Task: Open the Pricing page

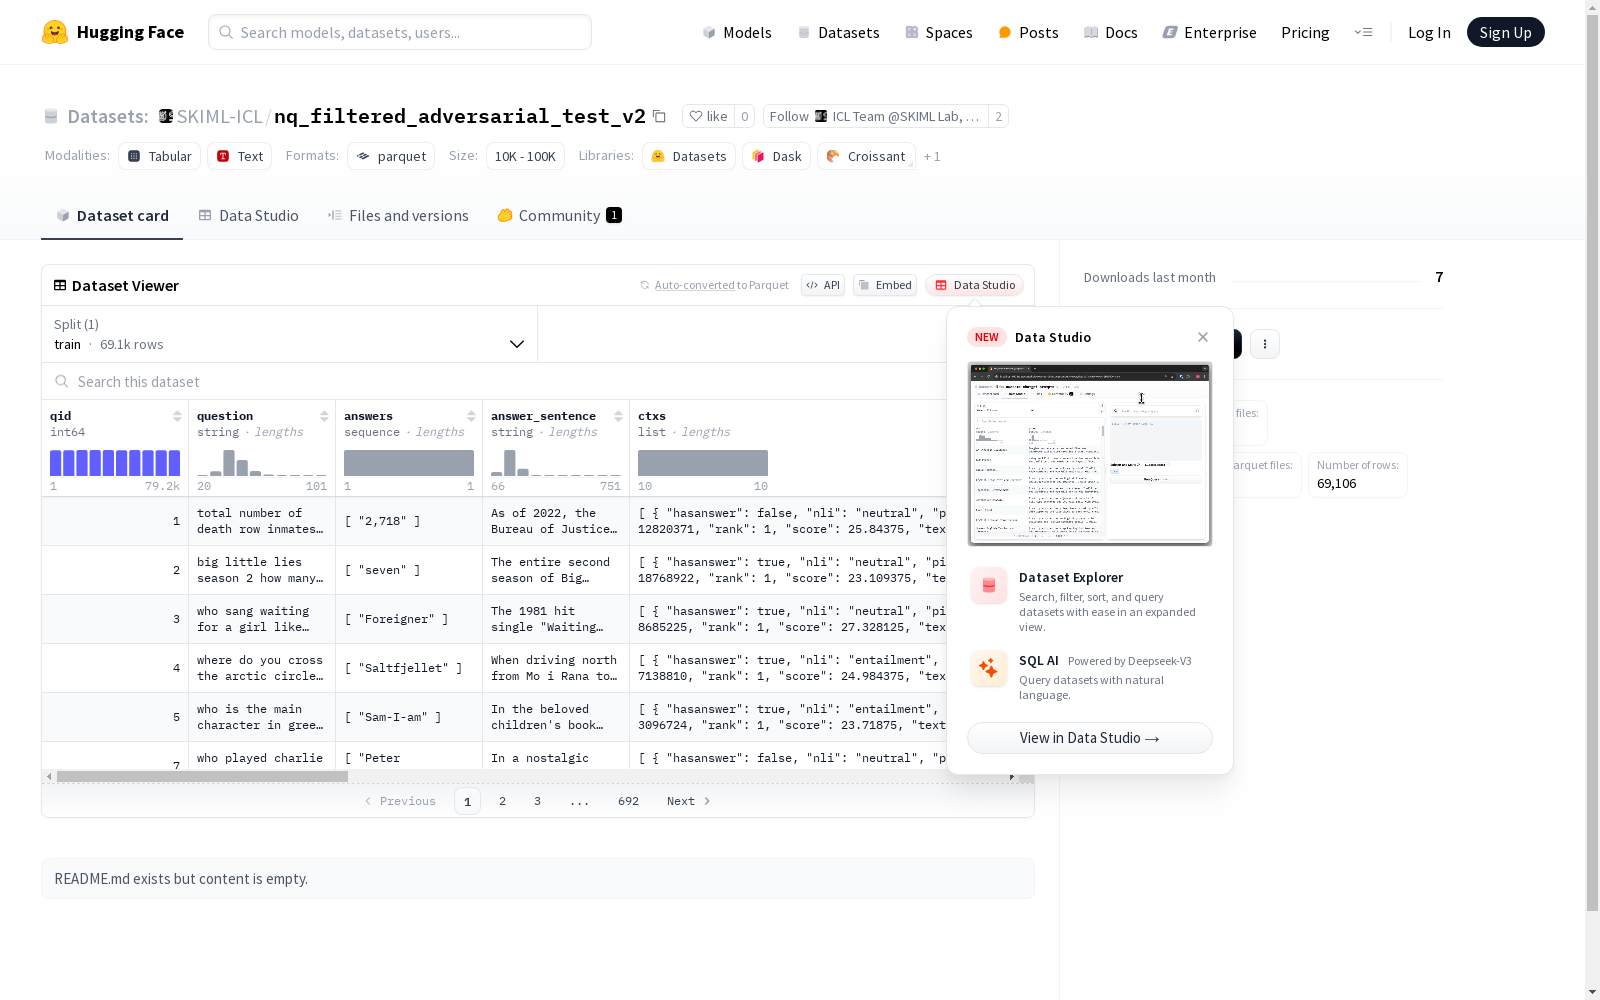Action: (1305, 32)
